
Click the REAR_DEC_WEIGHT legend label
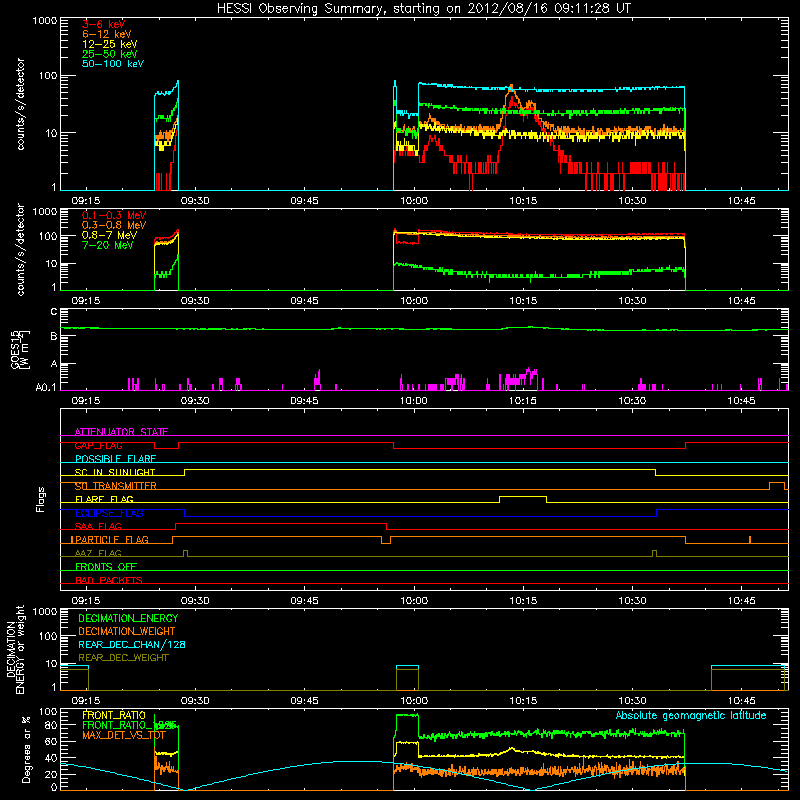coord(123,658)
